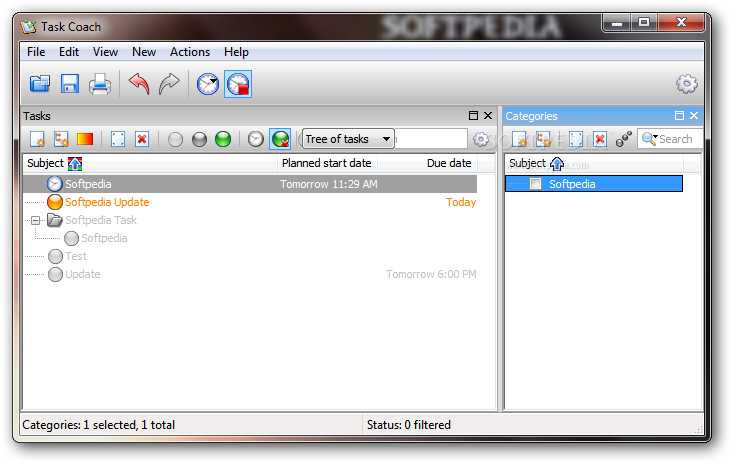Open the main toolbar customize gear

pyautogui.click(x=686, y=84)
